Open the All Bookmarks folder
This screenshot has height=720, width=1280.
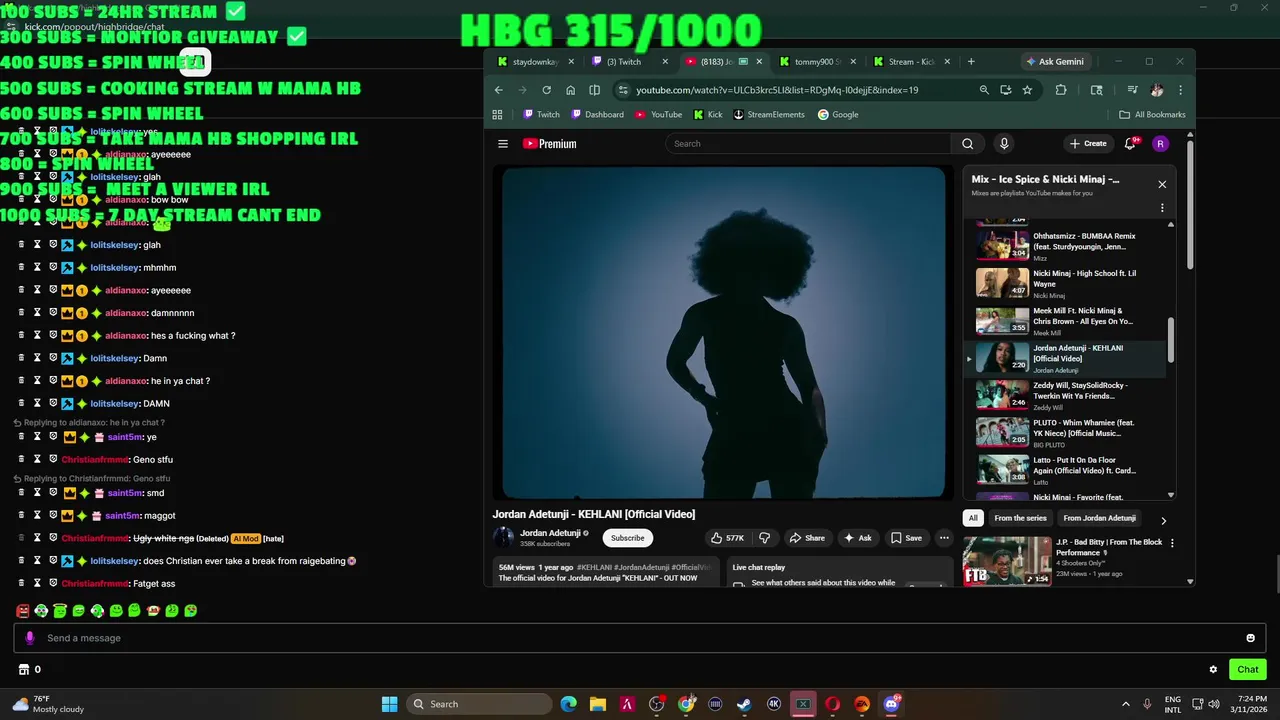(1152, 115)
